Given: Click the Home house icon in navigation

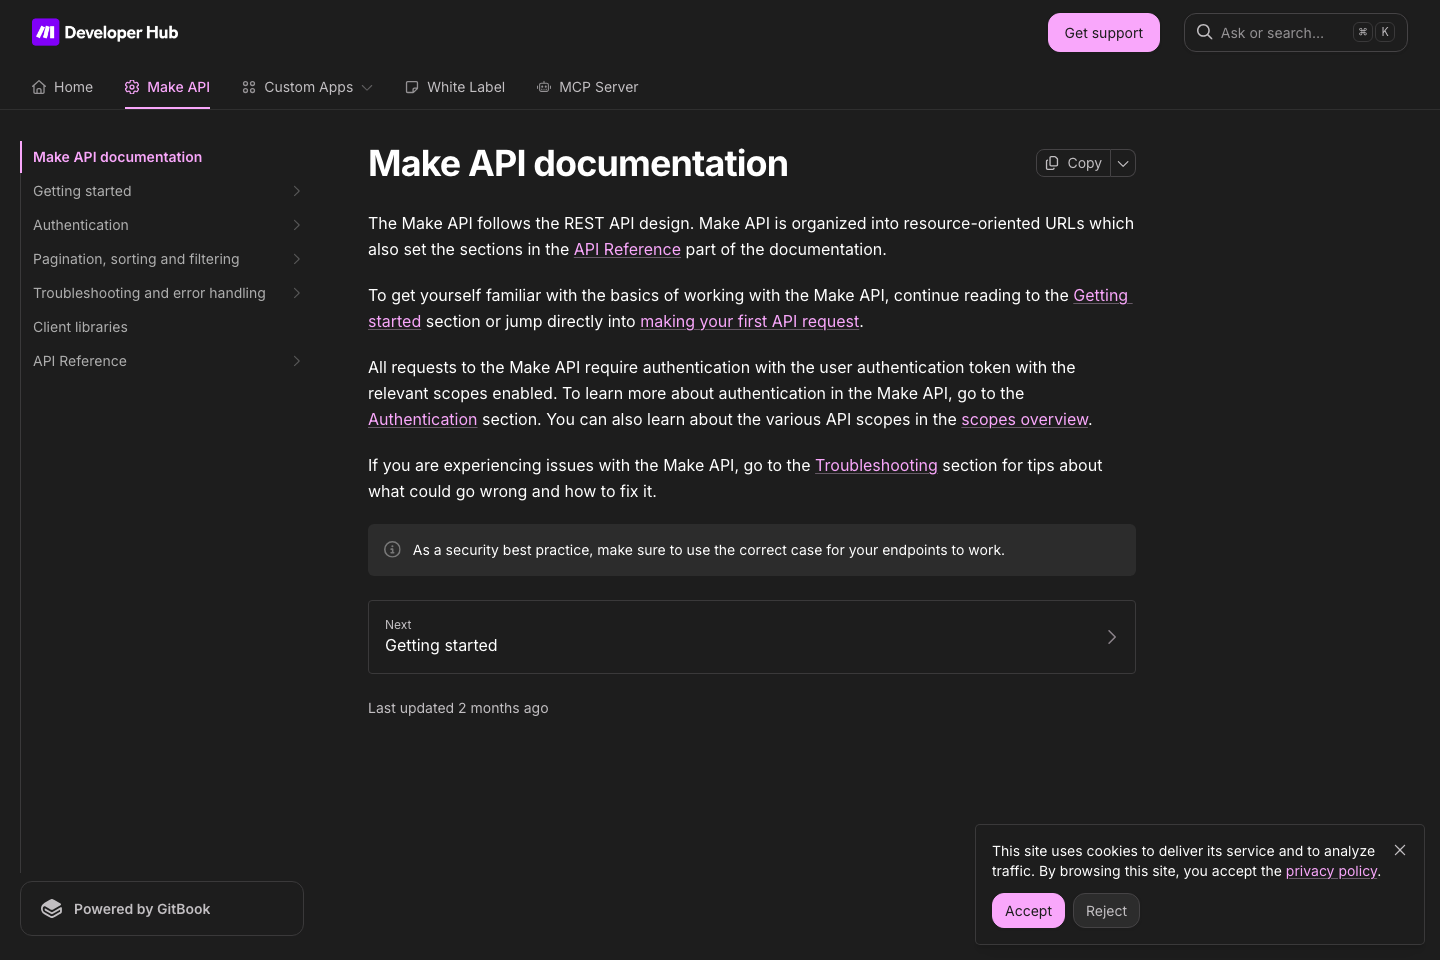Looking at the screenshot, I should 39,87.
